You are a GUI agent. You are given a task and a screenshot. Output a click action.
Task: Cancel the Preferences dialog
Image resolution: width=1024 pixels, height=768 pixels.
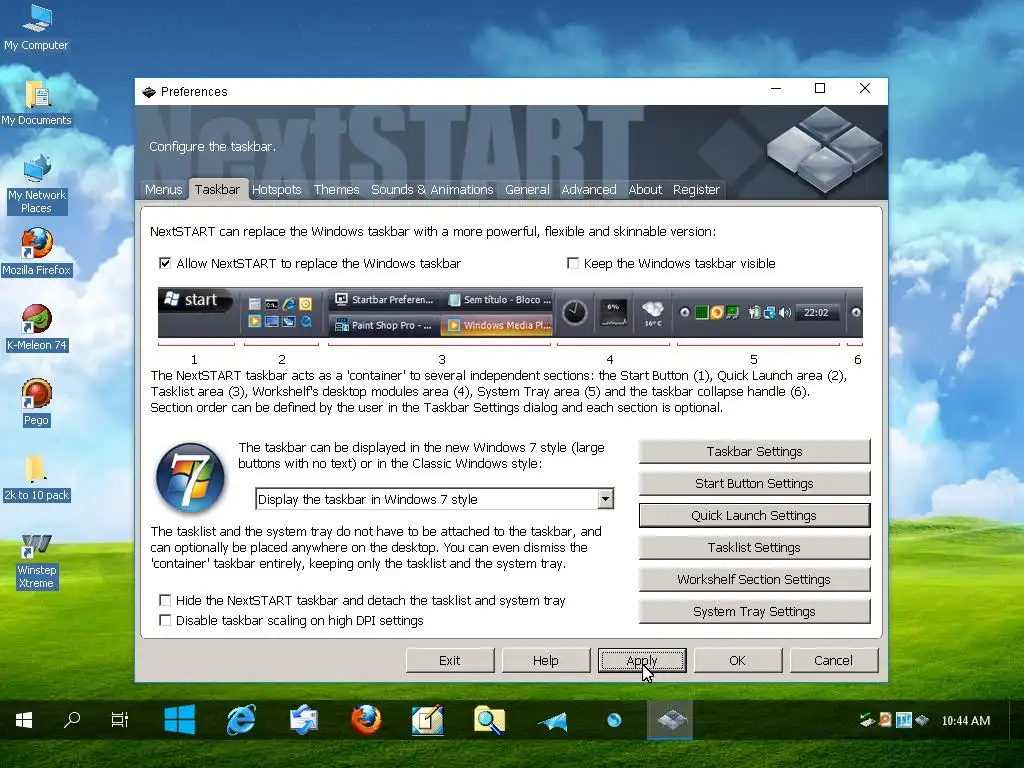point(834,660)
